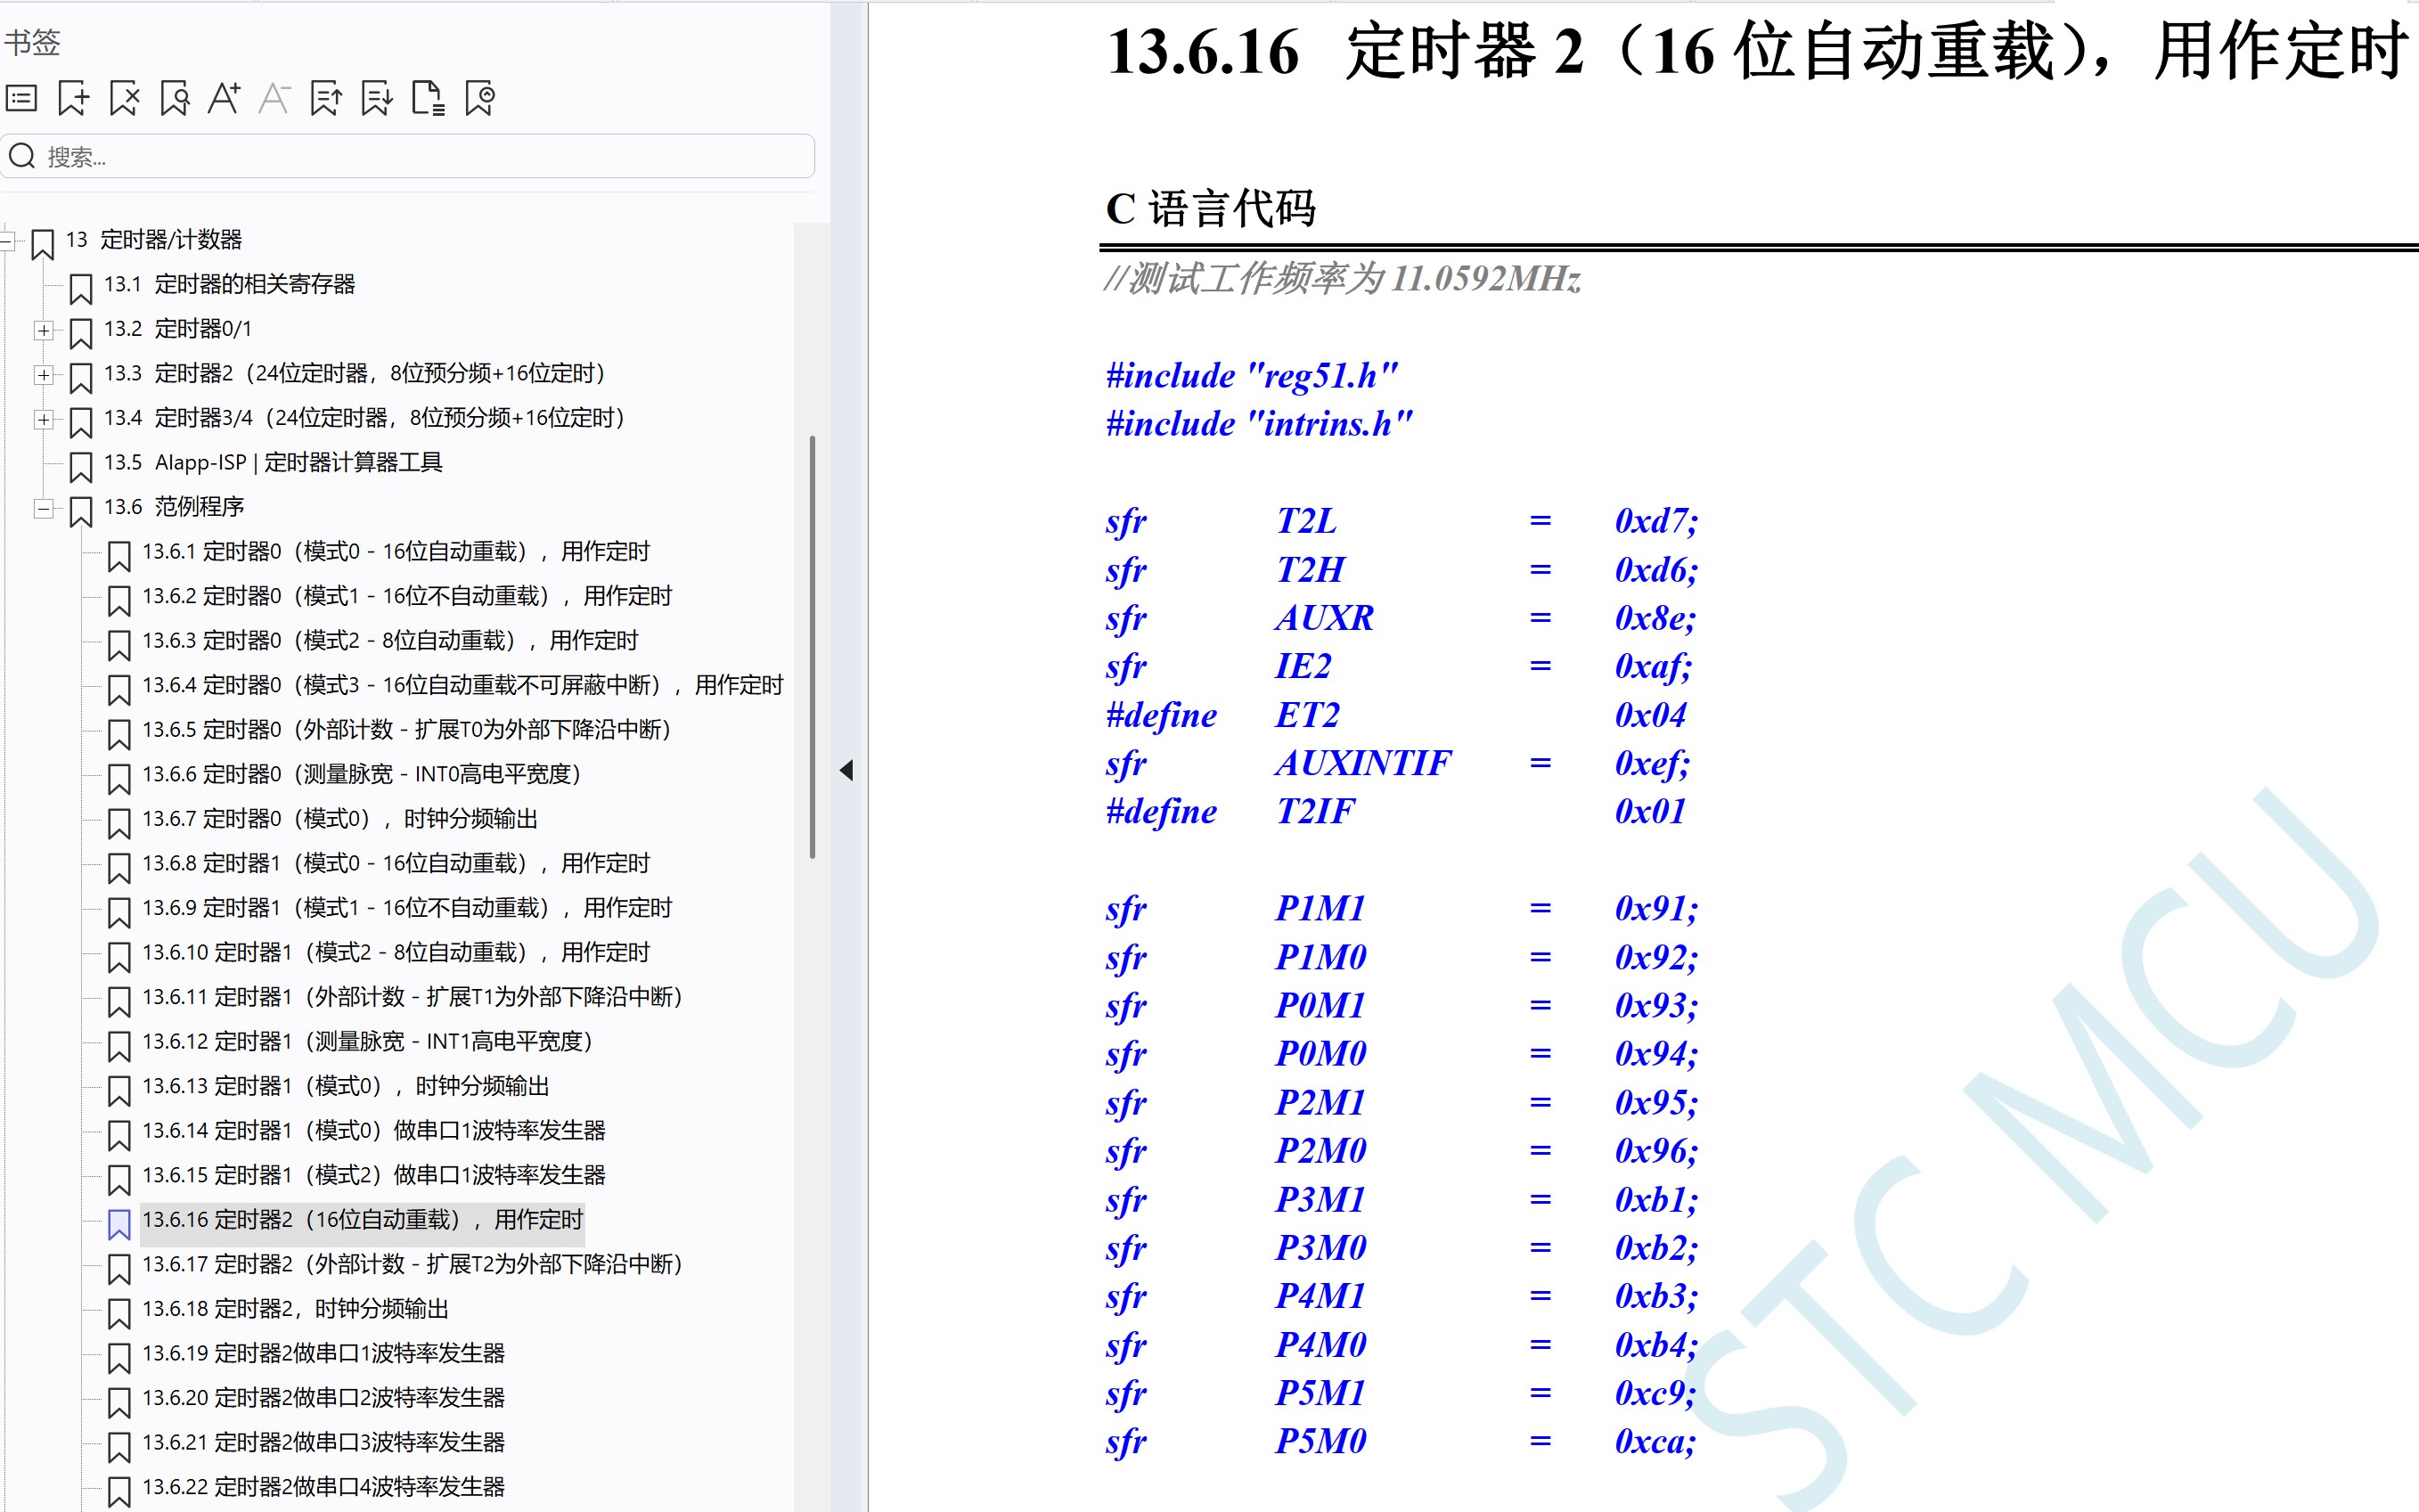Viewport: 2419px width, 1512px height.
Task: Open bookmark 13.6.6 定时器0 测量脉宽
Action: (362, 774)
